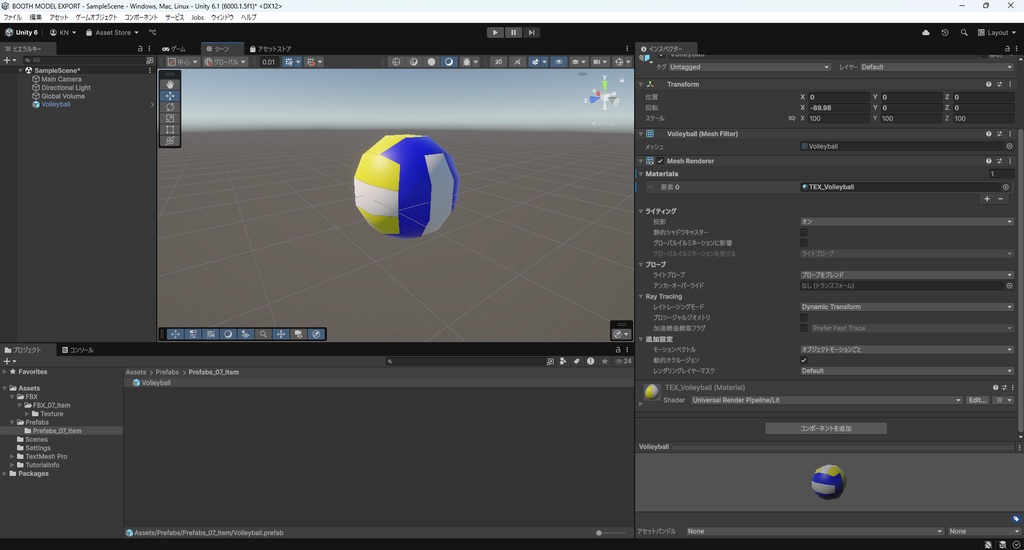Select the combined Transform tool
Image resolution: width=1024 pixels, height=550 pixels.
tap(170, 140)
